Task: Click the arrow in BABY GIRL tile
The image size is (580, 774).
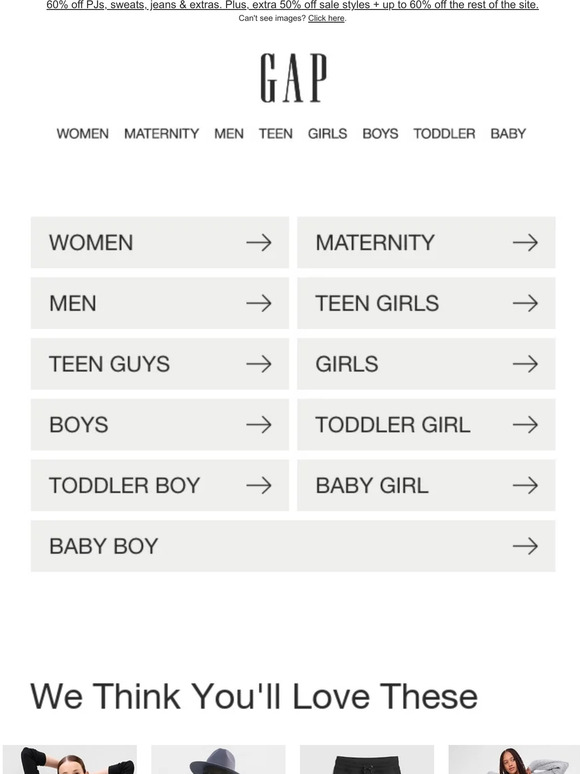Action: pos(525,485)
